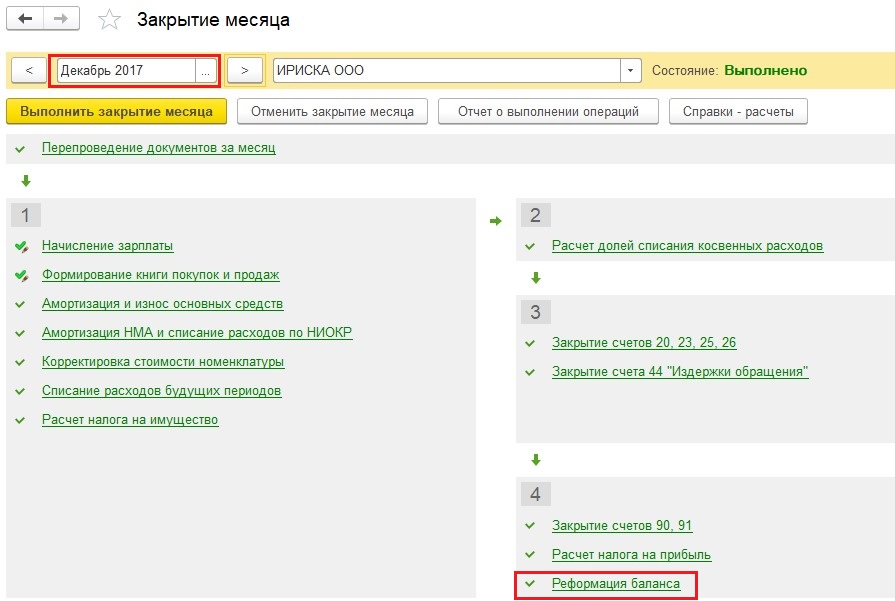Expand the organization ИРИСКА ООО dropdown
The image size is (895, 601).
pos(630,71)
